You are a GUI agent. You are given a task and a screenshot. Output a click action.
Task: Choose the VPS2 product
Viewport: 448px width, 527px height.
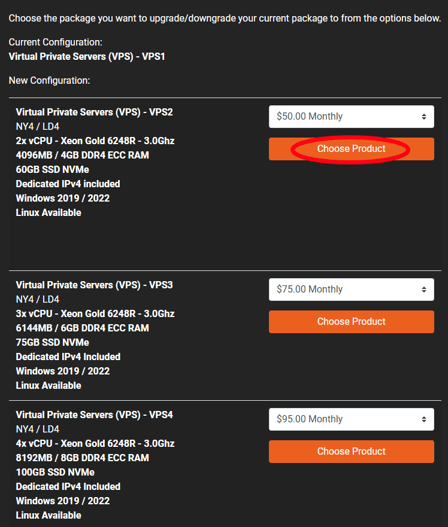pos(351,149)
